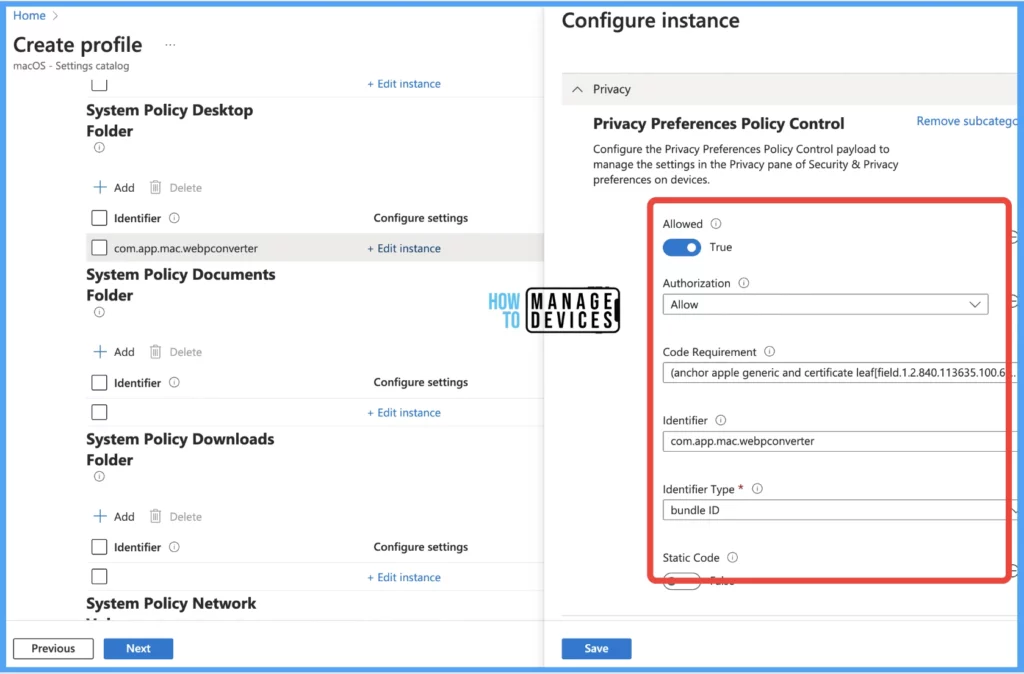Click the com.app.mac.webpconverter identifier text in list
Image resolution: width=1024 pixels, height=674 pixels.
pyautogui.click(x=186, y=249)
